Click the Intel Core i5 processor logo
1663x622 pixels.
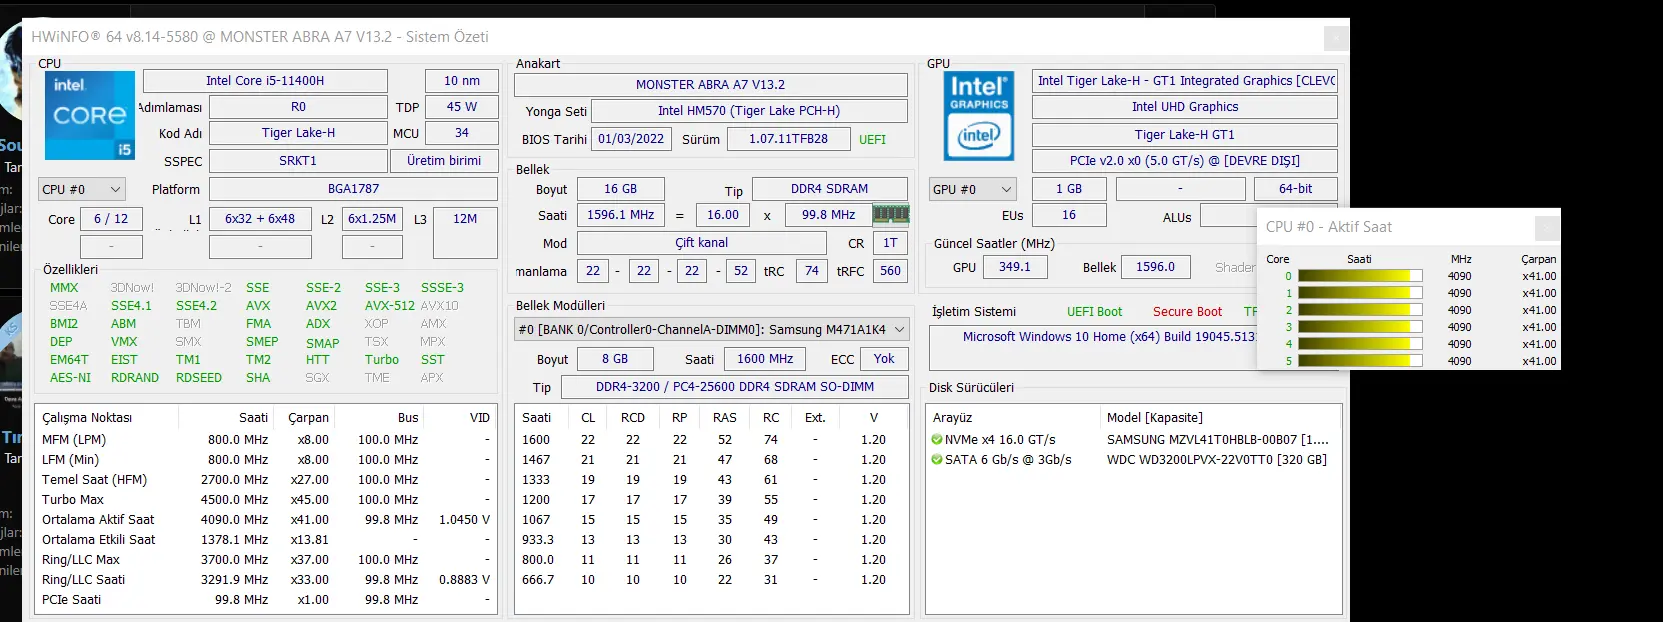(x=90, y=115)
